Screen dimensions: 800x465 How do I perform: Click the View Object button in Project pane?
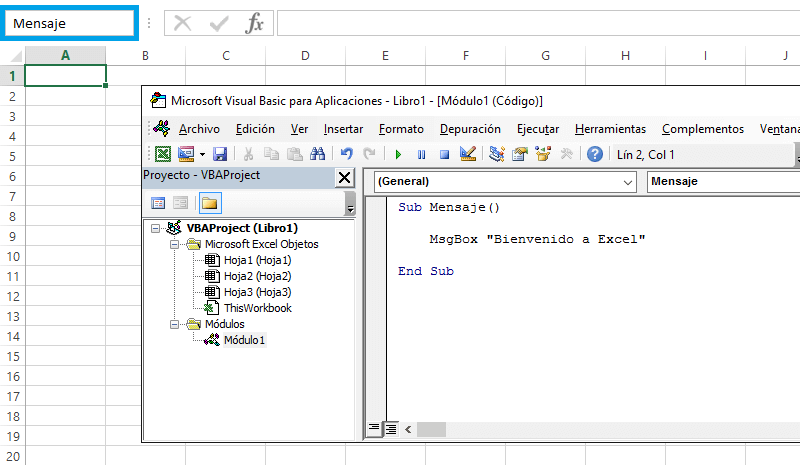(180, 203)
